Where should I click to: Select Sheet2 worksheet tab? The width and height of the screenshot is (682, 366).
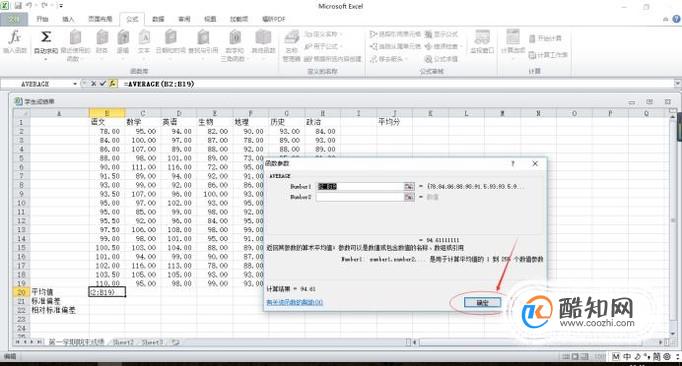[x=124, y=342]
